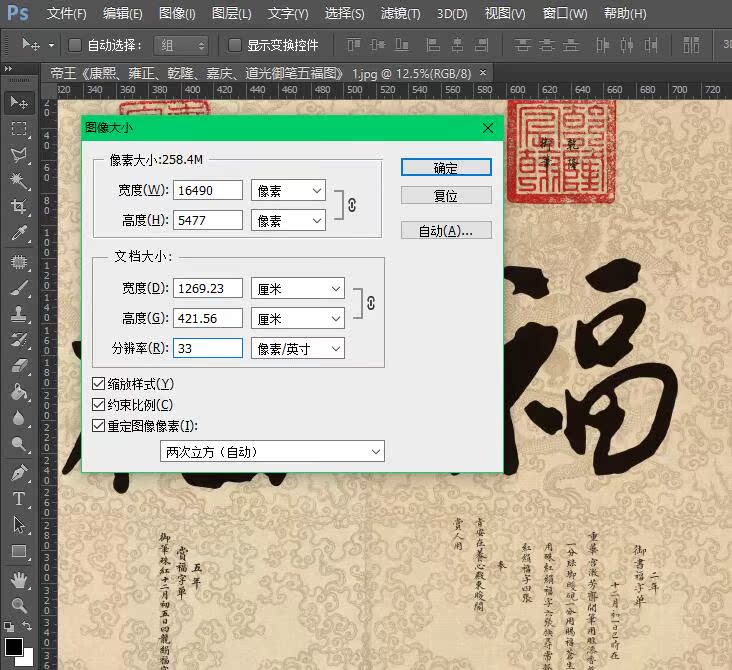This screenshot has width=732, height=670.
Task: Click the white background color swatch
Action: coord(27,659)
